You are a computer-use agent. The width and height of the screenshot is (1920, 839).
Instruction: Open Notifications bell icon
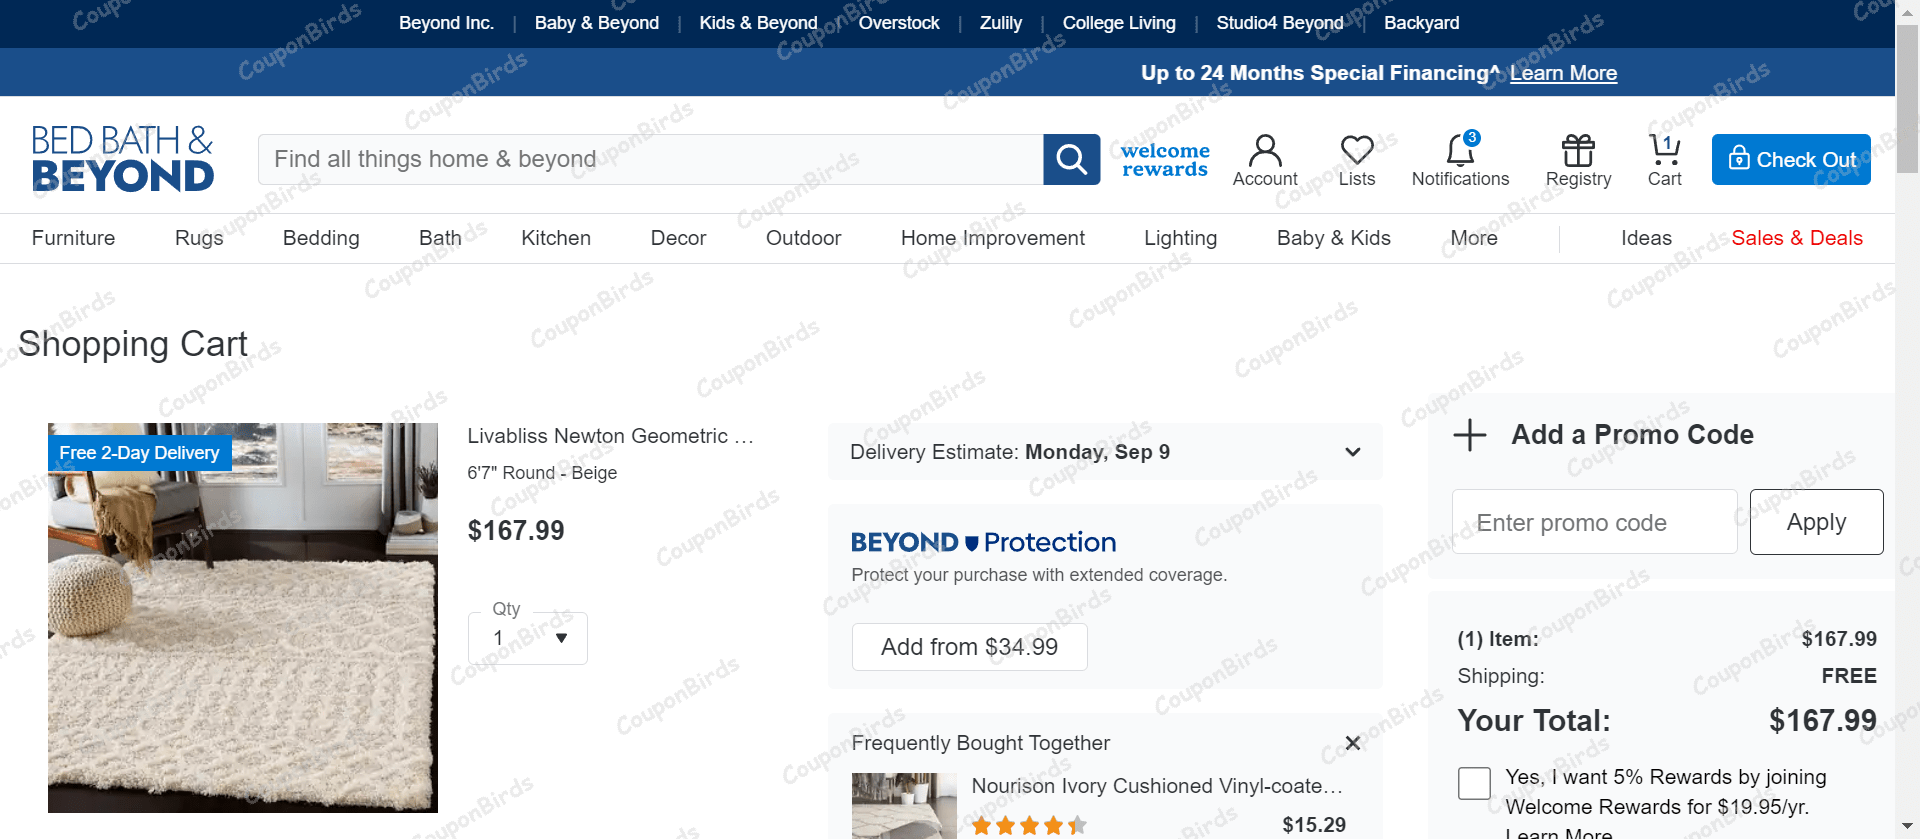coord(1460,160)
